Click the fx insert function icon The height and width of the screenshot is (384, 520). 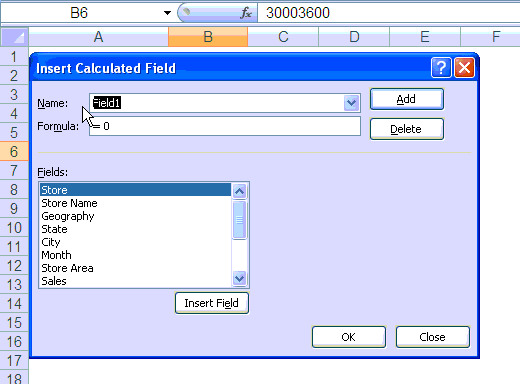coord(246,13)
